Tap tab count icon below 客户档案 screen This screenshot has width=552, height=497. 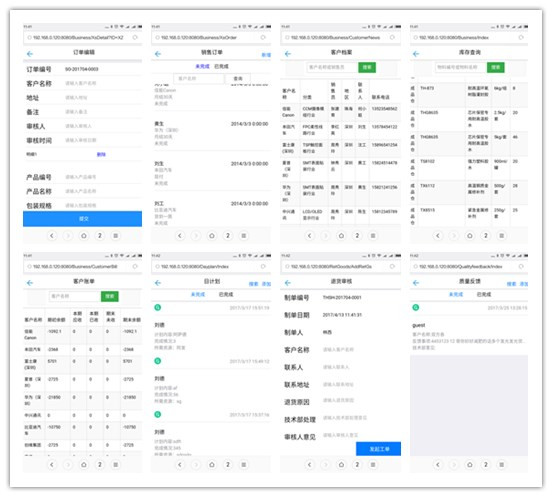click(x=357, y=236)
